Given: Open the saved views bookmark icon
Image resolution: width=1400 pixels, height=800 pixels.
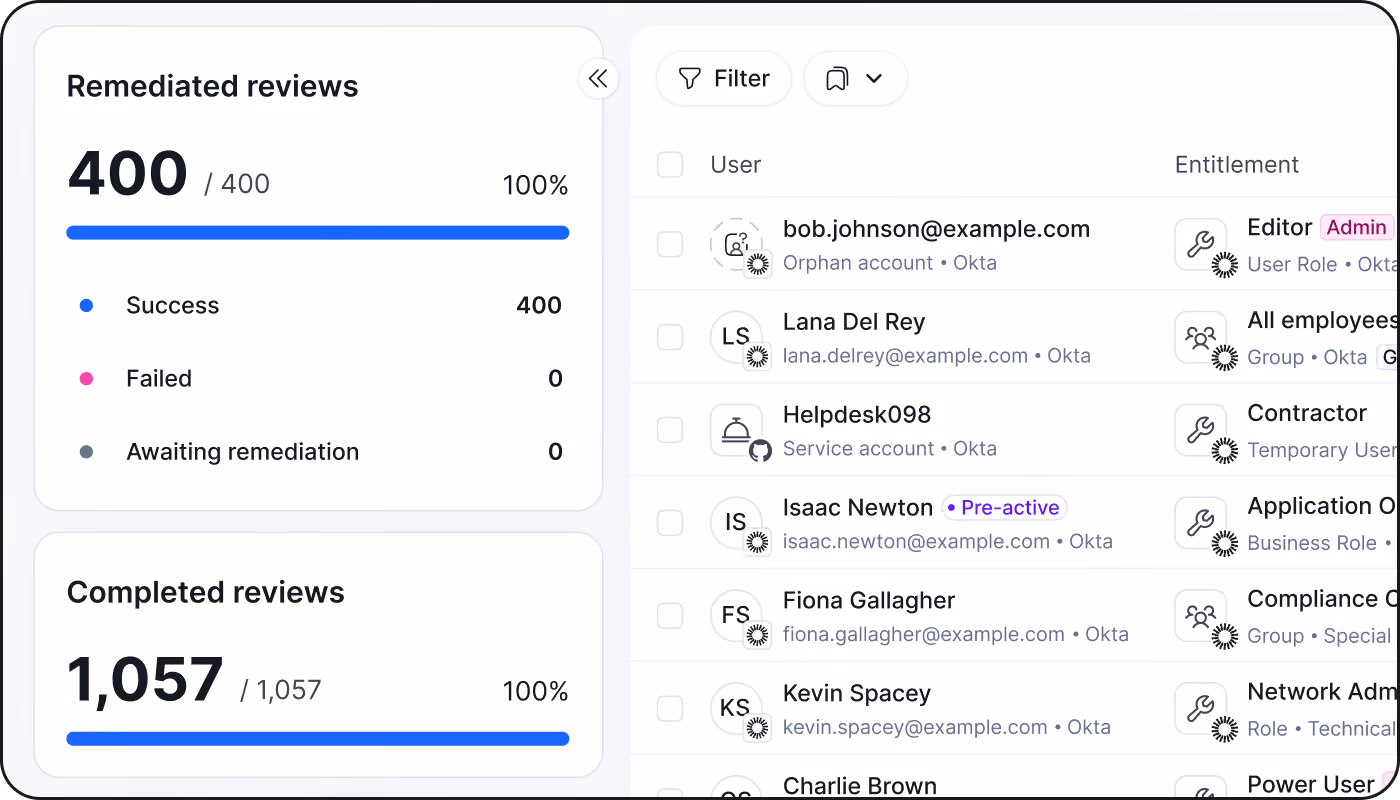Looking at the screenshot, I should [837, 79].
